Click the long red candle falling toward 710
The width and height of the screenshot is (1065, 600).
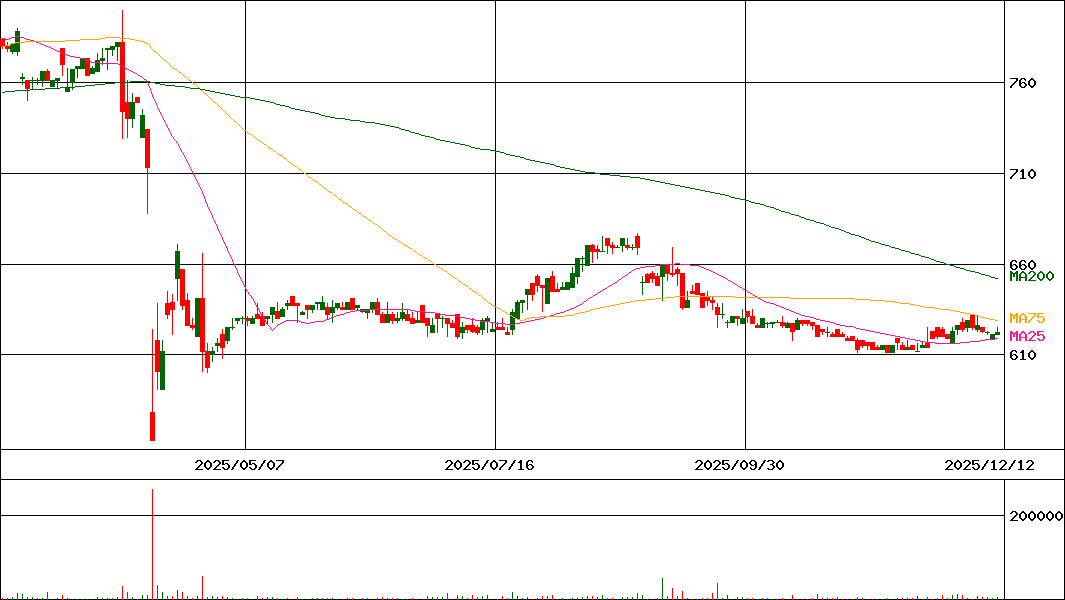pyautogui.click(x=147, y=150)
